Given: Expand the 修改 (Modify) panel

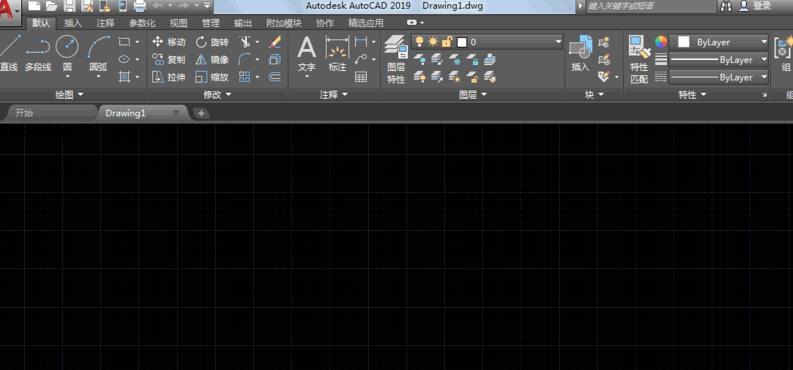Looking at the screenshot, I should click(217, 95).
